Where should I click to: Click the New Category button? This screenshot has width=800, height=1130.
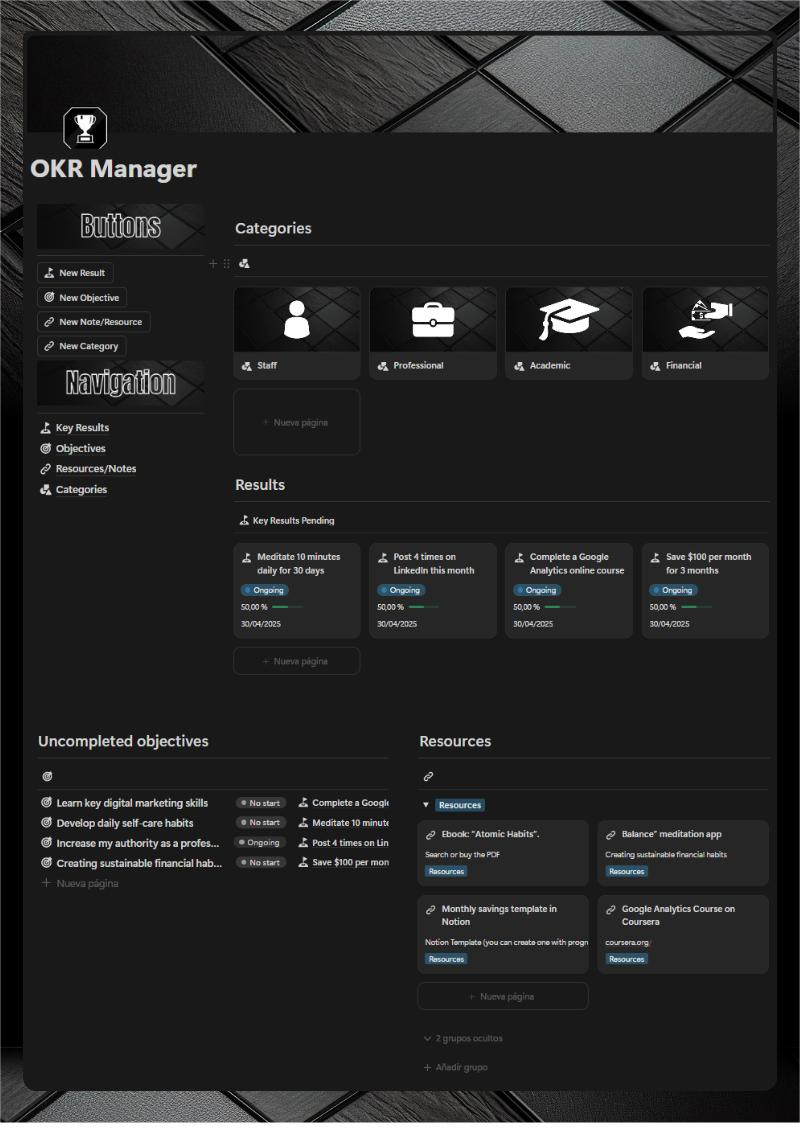click(81, 346)
